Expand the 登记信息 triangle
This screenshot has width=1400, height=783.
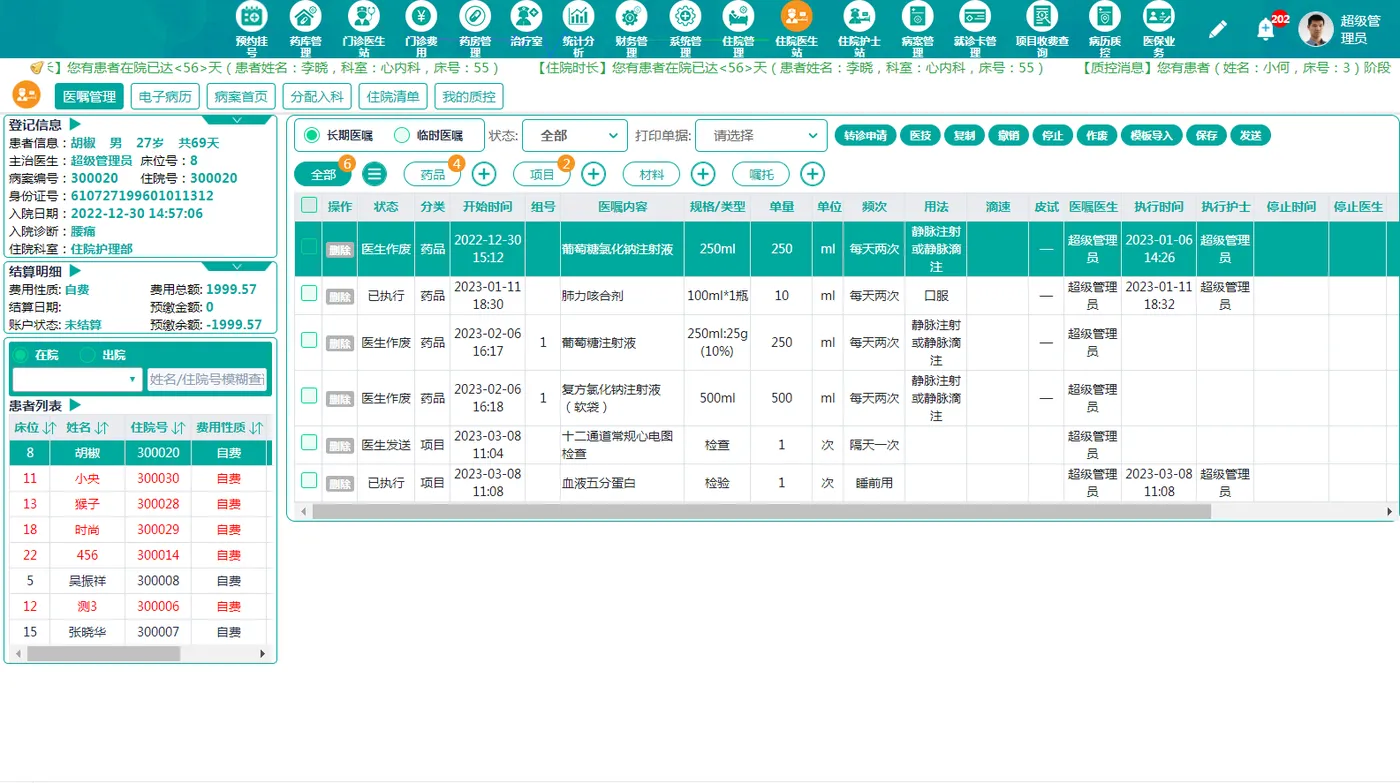coord(75,125)
